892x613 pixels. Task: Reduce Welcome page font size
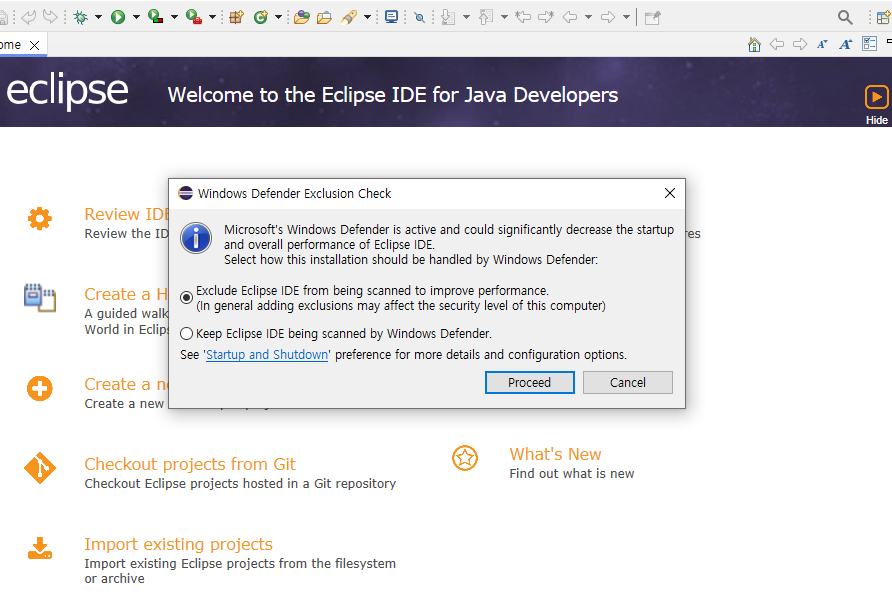pos(822,44)
